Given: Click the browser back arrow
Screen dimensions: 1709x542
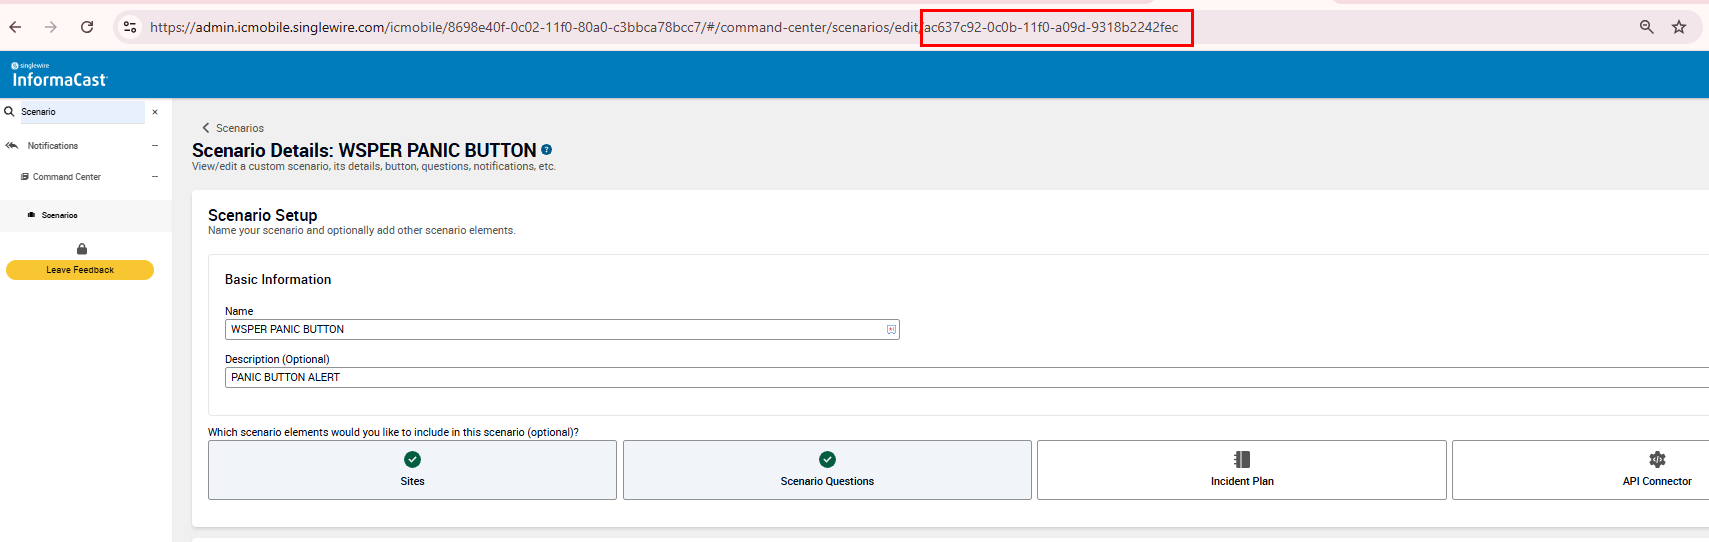Looking at the screenshot, I should [x=15, y=27].
